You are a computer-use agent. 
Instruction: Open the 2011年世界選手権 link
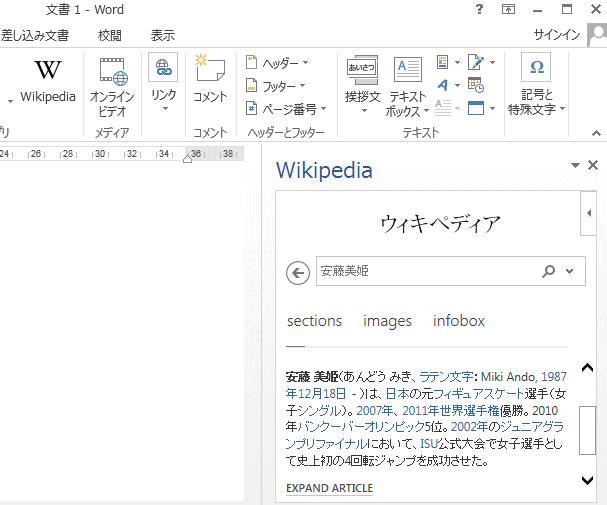(x=451, y=410)
